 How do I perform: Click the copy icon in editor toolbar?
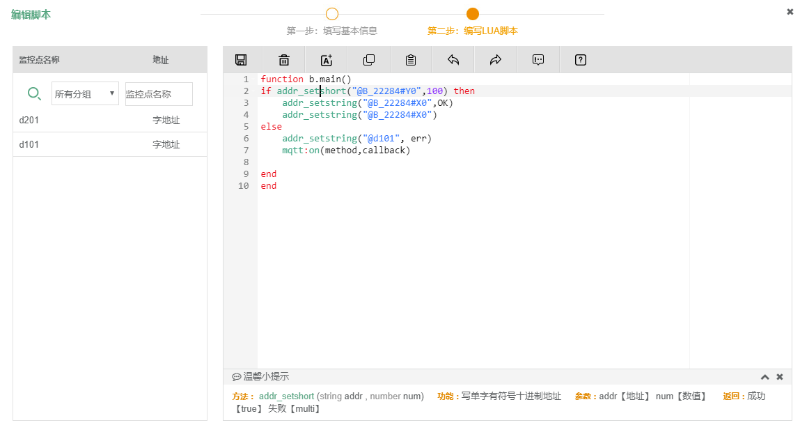tap(369, 60)
